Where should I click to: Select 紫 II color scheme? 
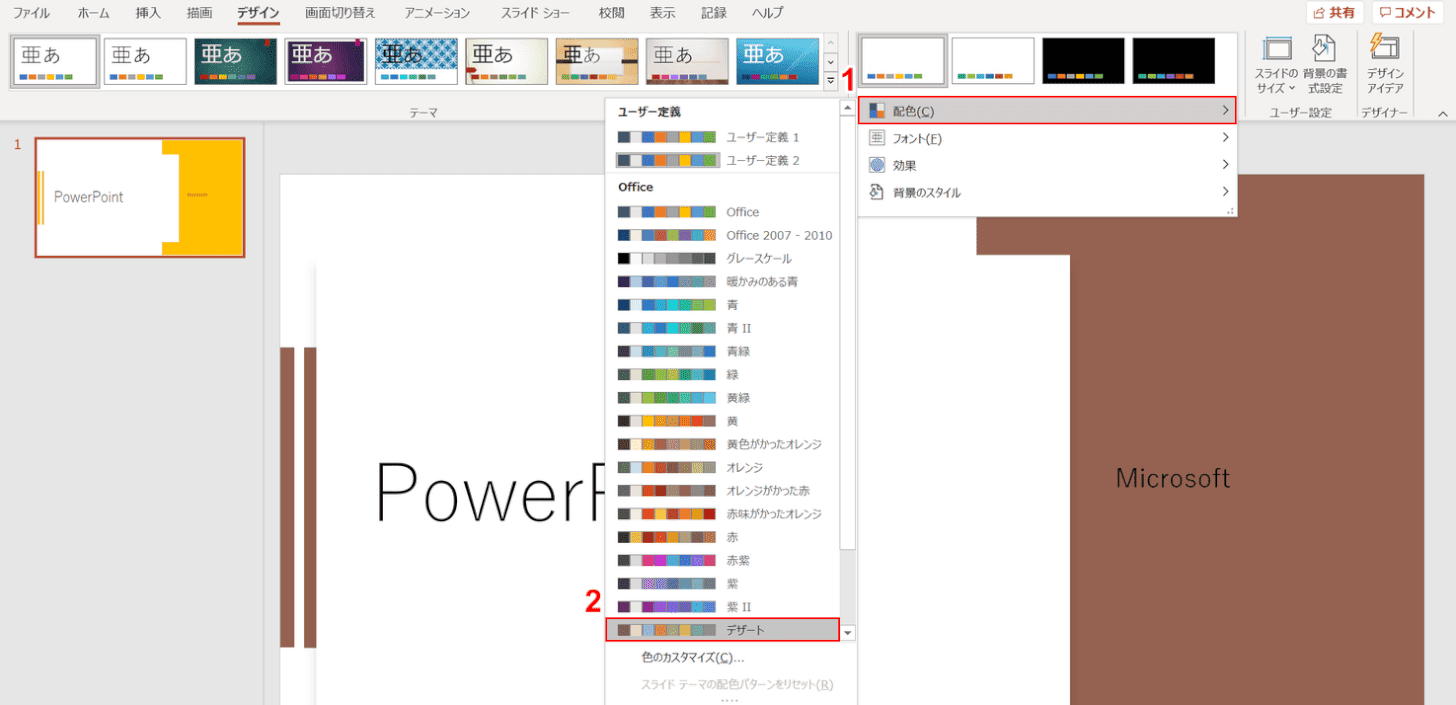[723, 606]
